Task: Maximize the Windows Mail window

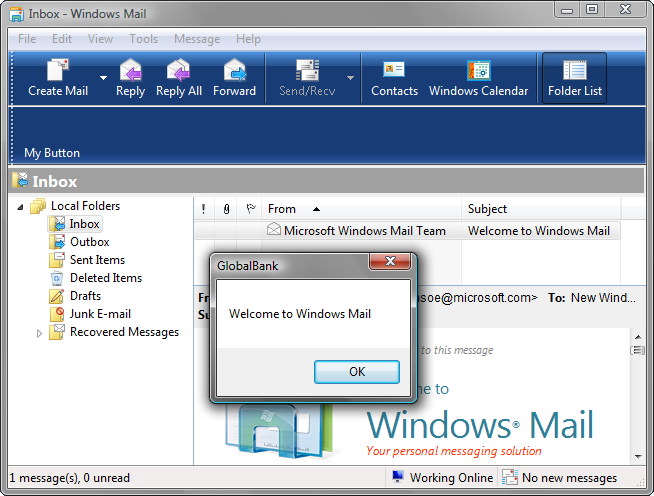Action: (x=591, y=9)
